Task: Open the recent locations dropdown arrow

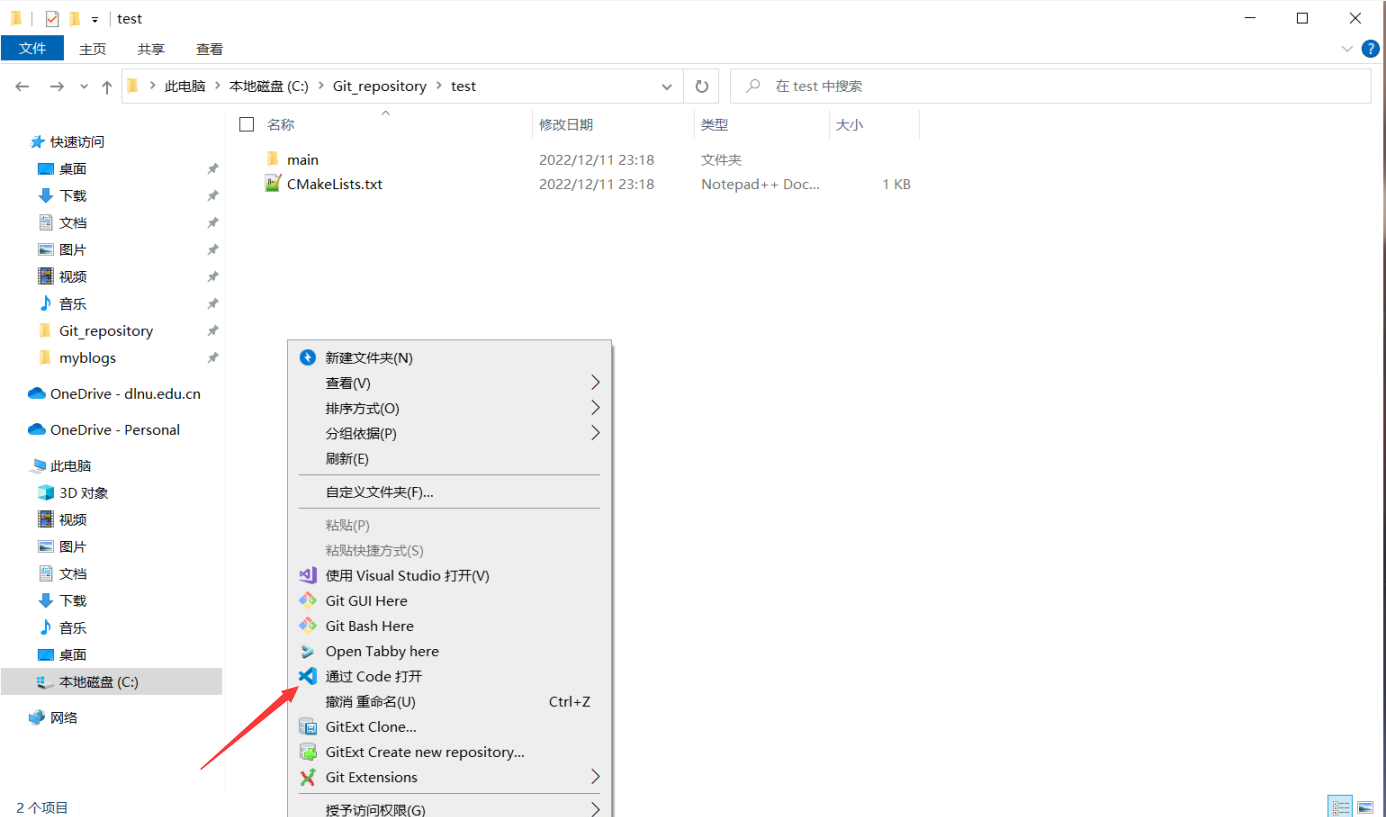Action: pyautogui.click(x=83, y=87)
